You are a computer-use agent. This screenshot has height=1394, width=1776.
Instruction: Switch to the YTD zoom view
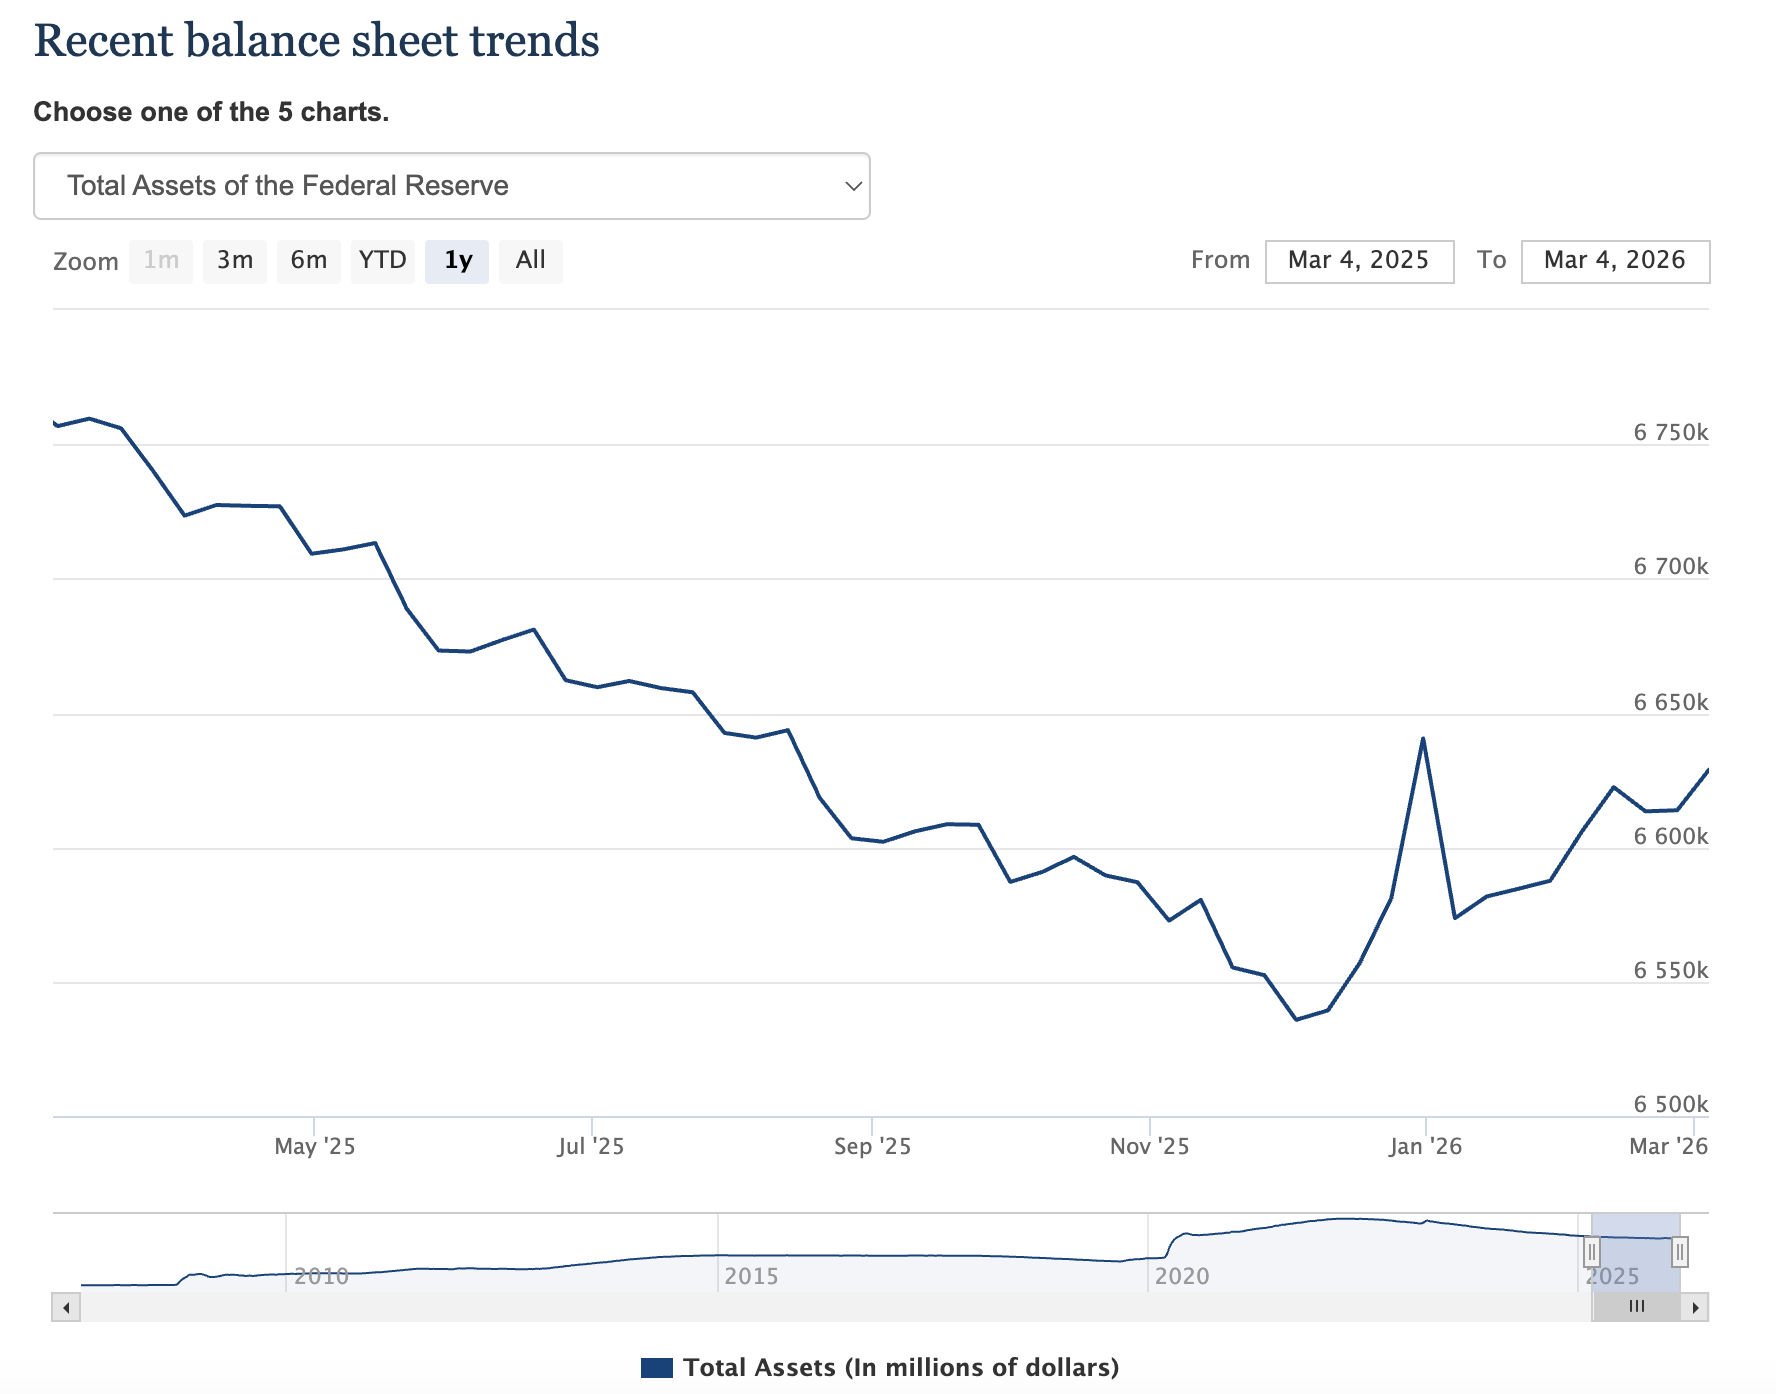(383, 260)
